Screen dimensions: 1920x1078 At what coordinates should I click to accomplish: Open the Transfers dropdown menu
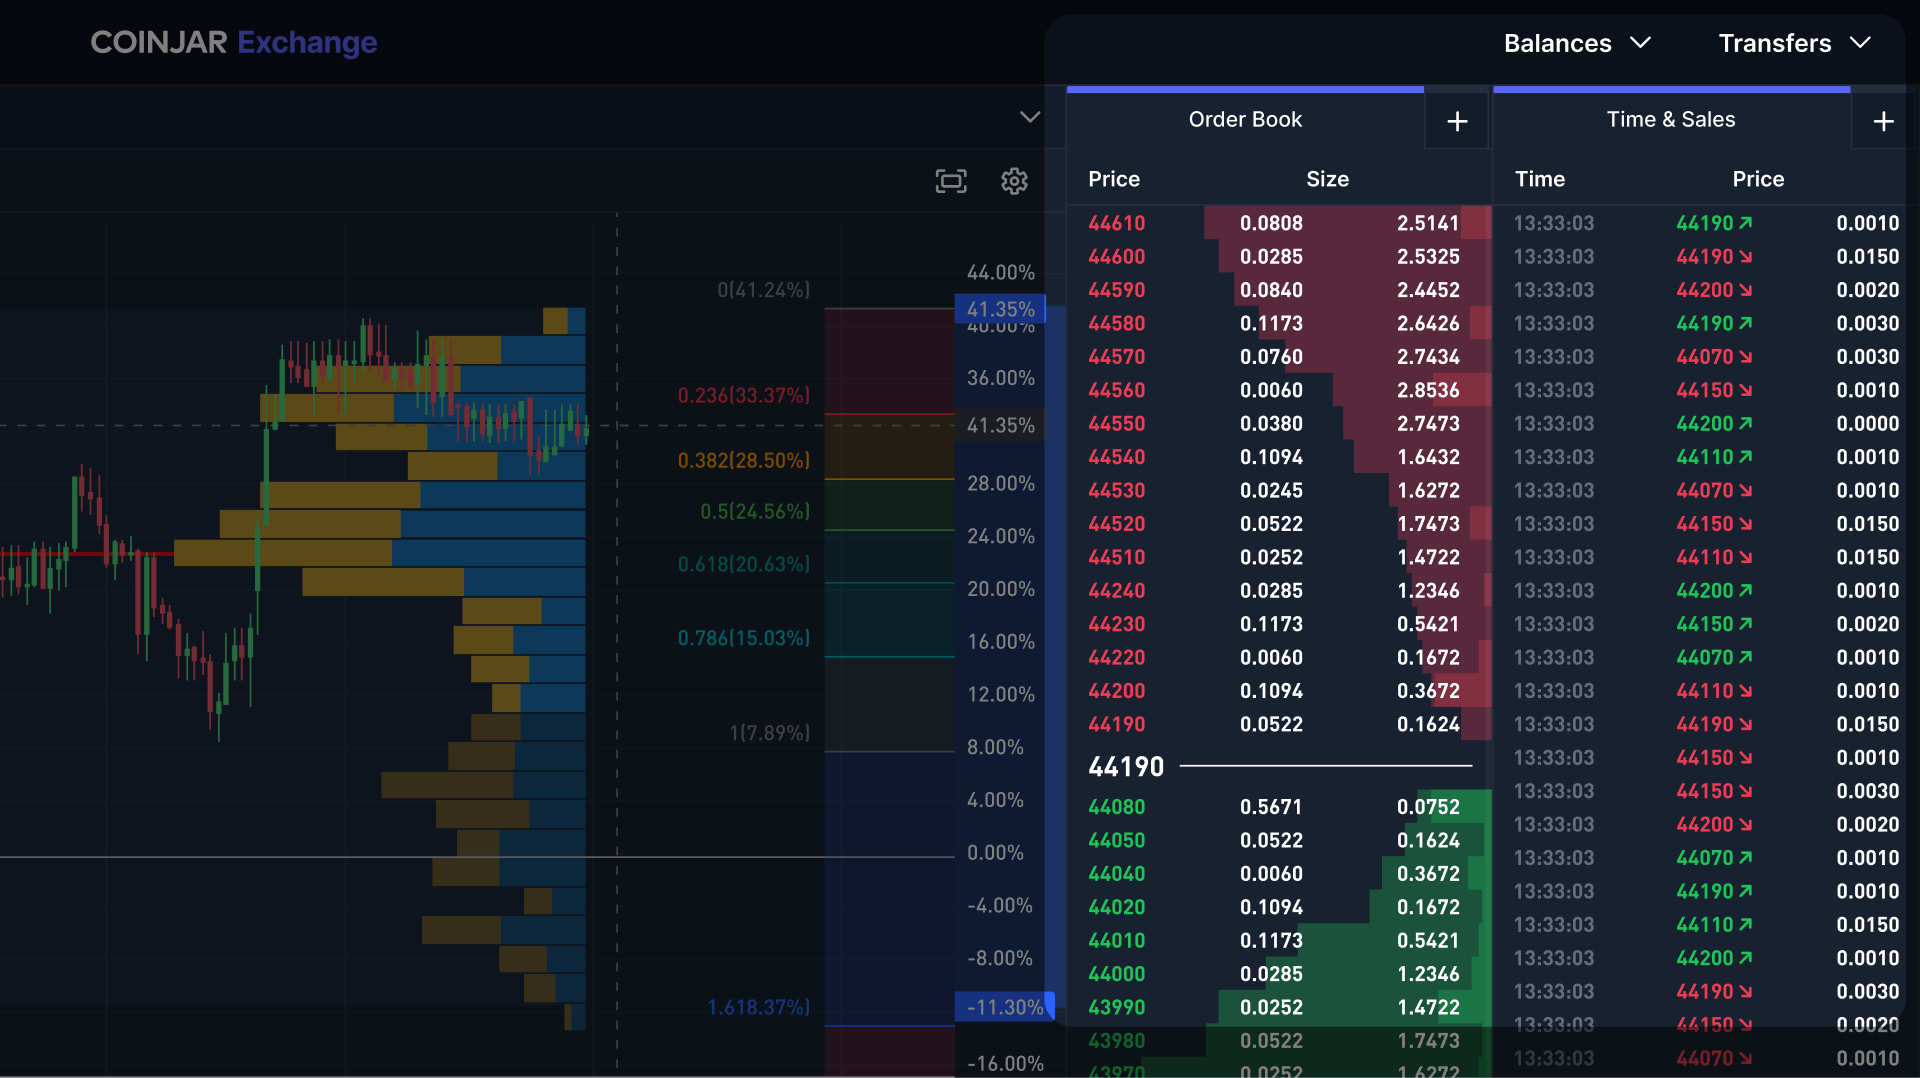coord(1794,43)
